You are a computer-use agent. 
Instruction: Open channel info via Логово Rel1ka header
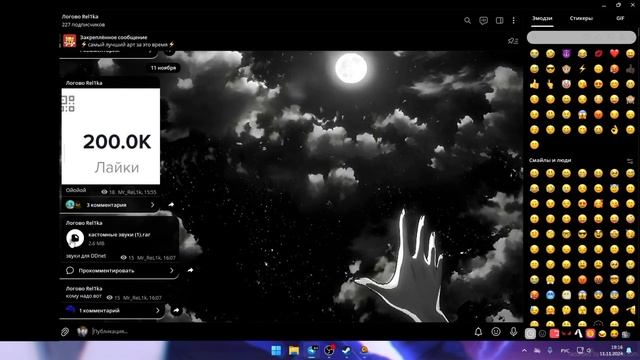[83, 20]
